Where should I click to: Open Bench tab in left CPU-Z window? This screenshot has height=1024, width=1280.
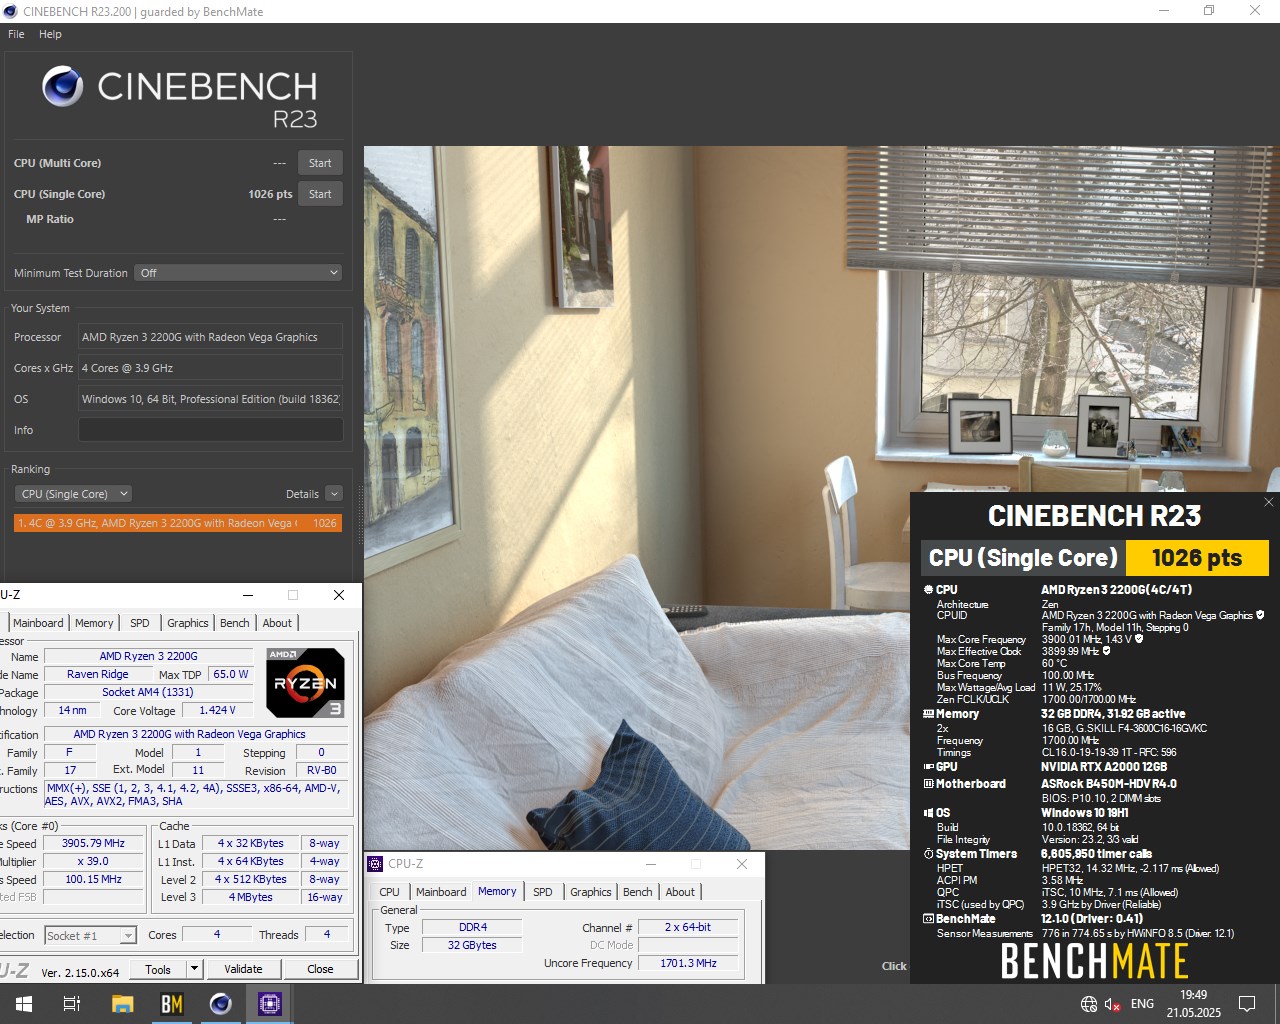coord(235,623)
